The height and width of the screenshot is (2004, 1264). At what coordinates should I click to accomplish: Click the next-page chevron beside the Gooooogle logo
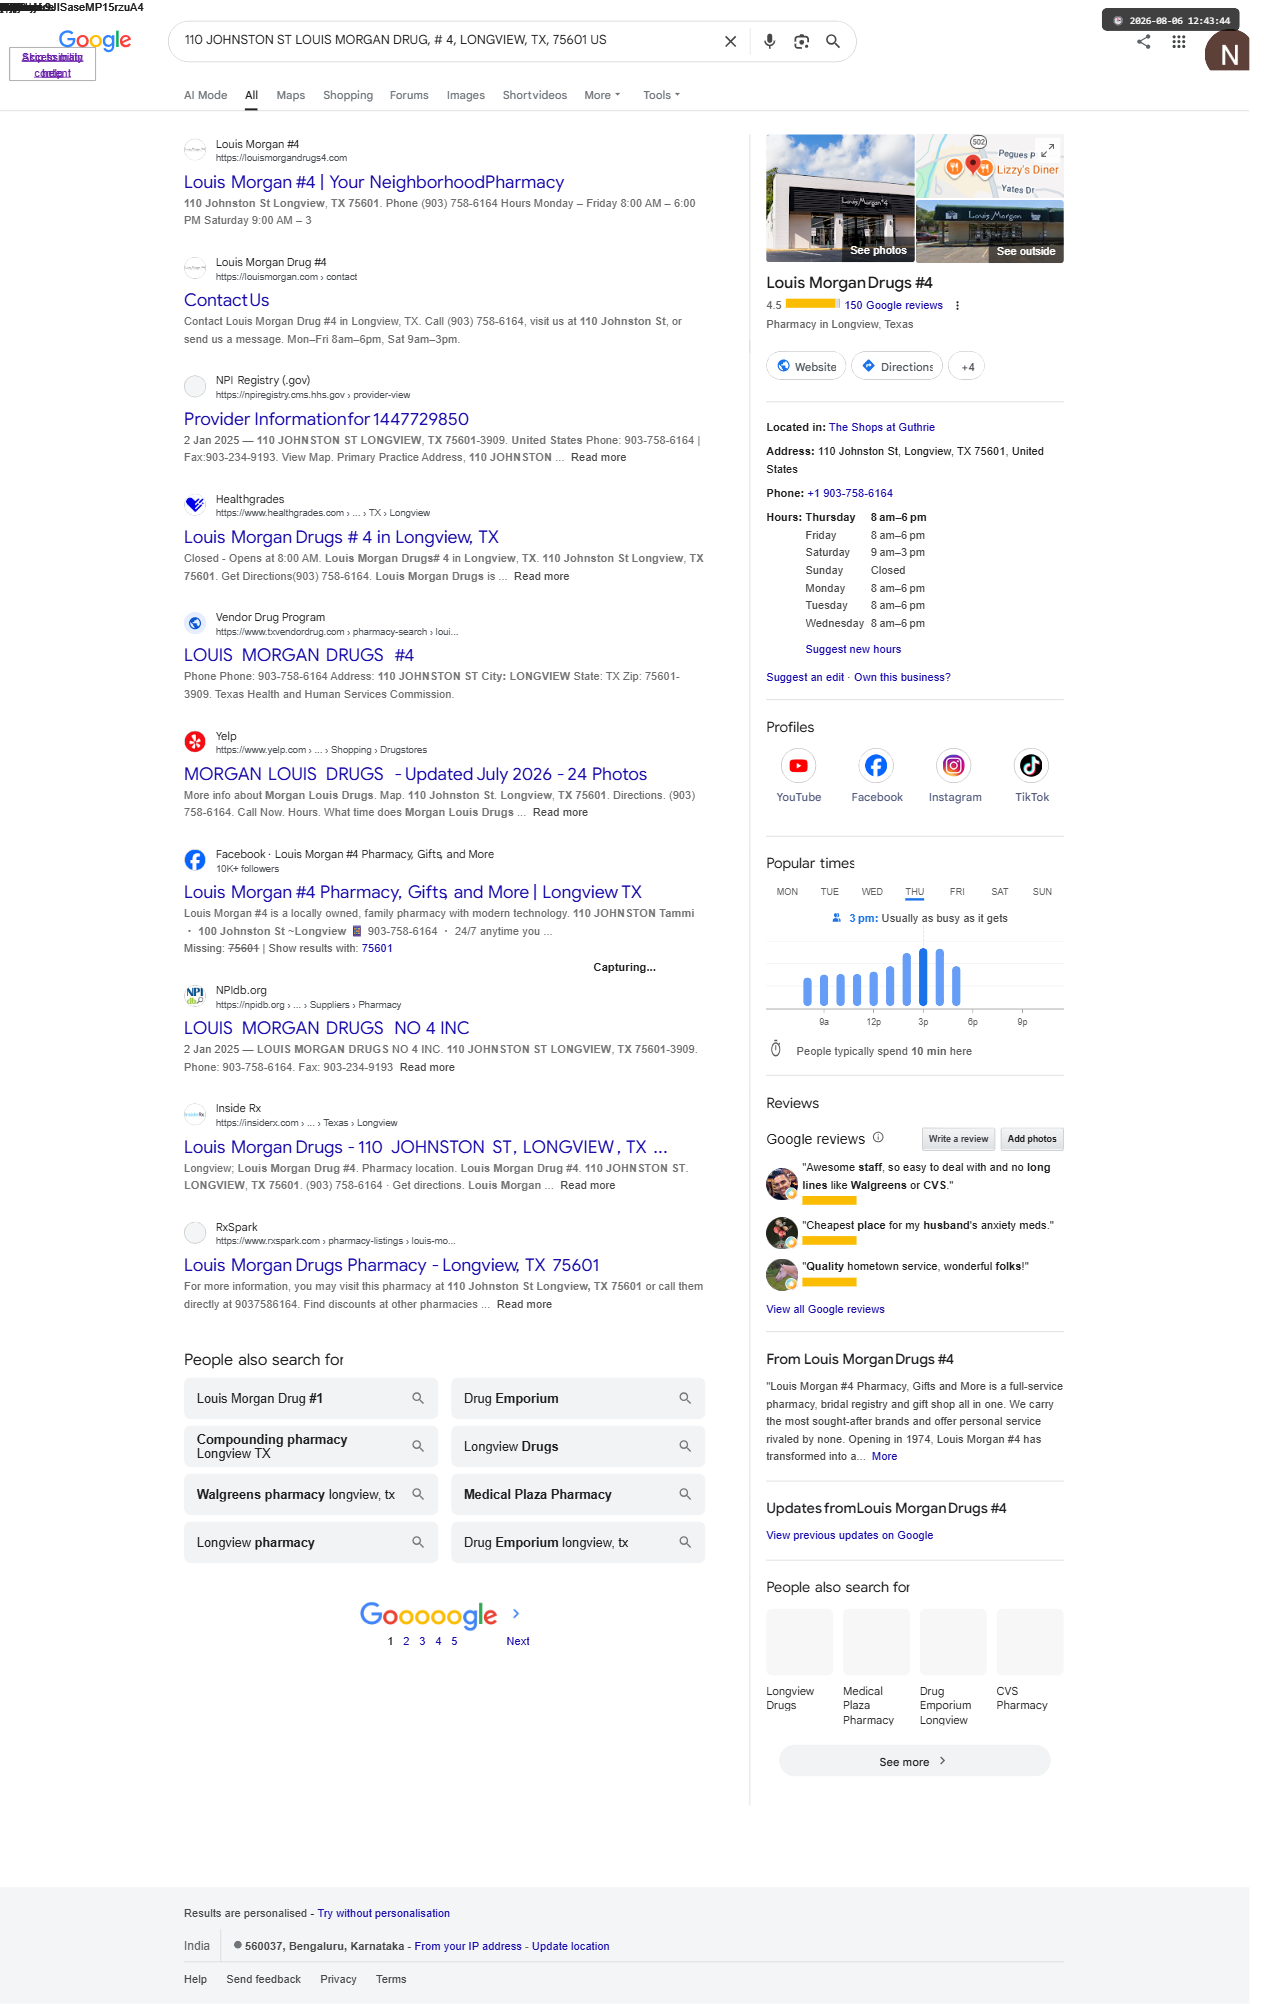[516, 1613]
